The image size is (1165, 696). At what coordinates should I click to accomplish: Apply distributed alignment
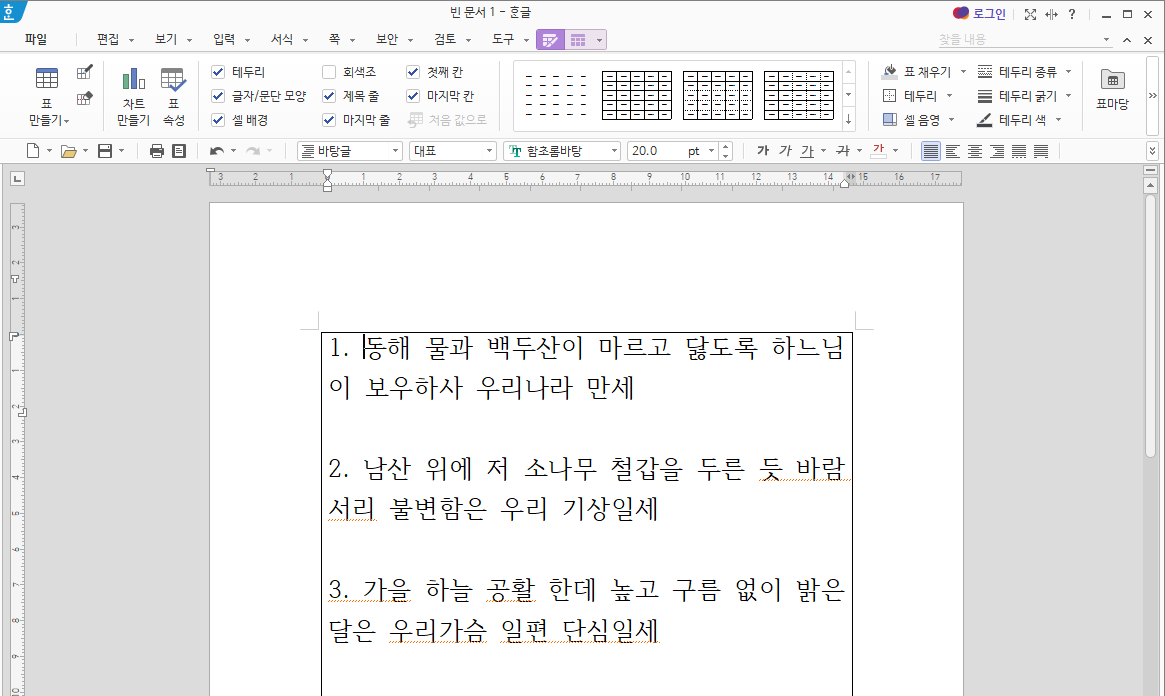pyautogui.click(x=1019, y=151)
